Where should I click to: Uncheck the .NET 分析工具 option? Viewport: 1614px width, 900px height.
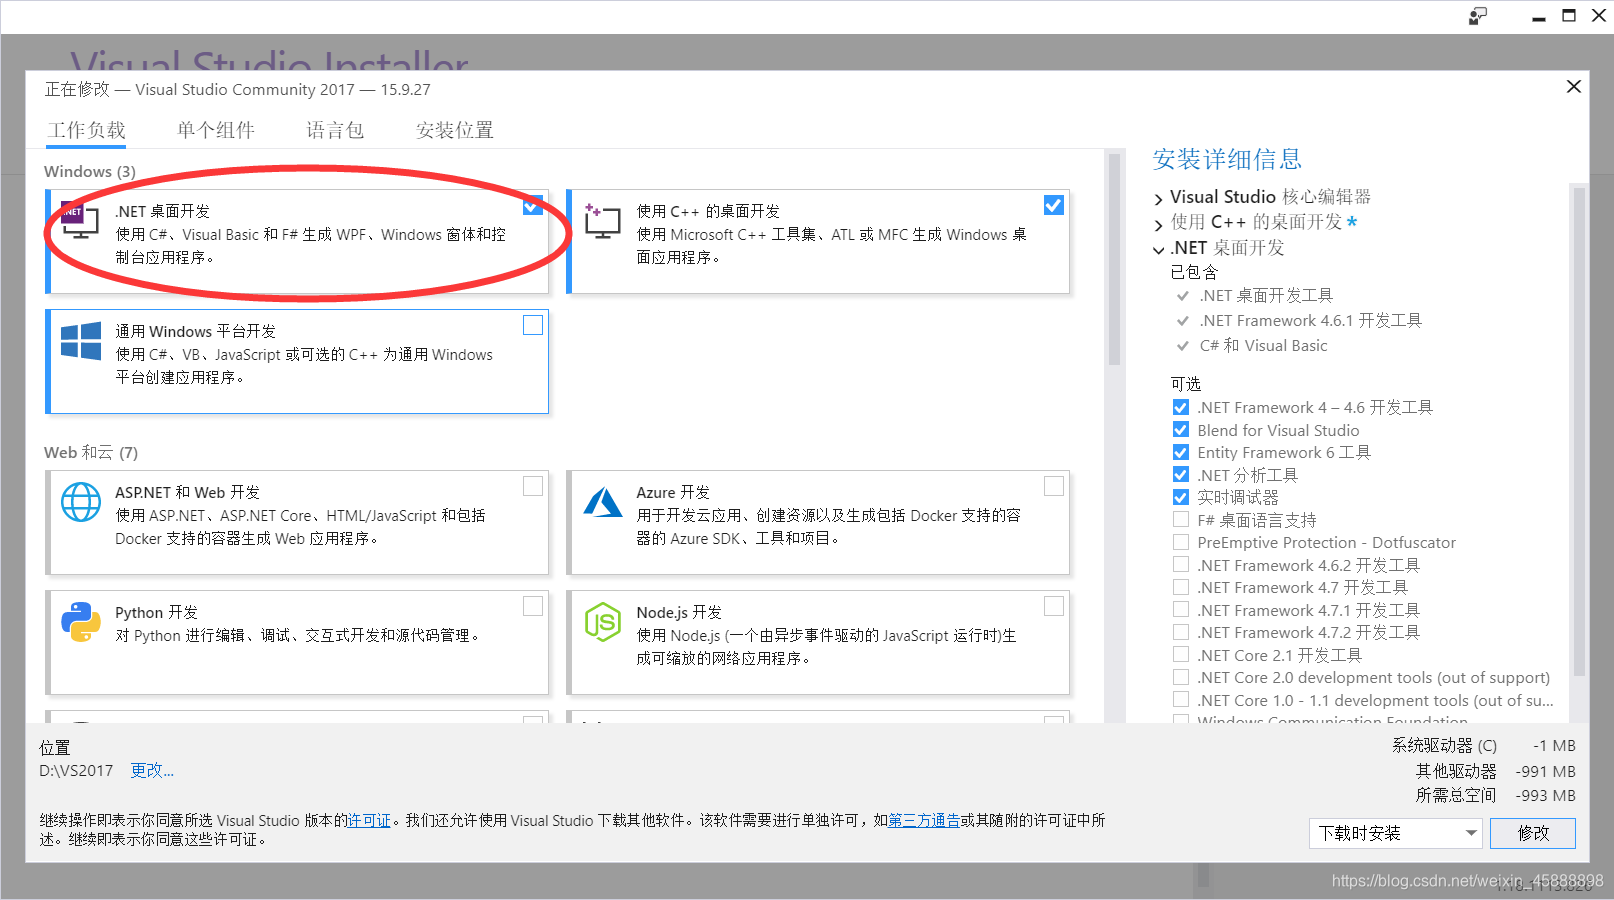pos(1181,475)
